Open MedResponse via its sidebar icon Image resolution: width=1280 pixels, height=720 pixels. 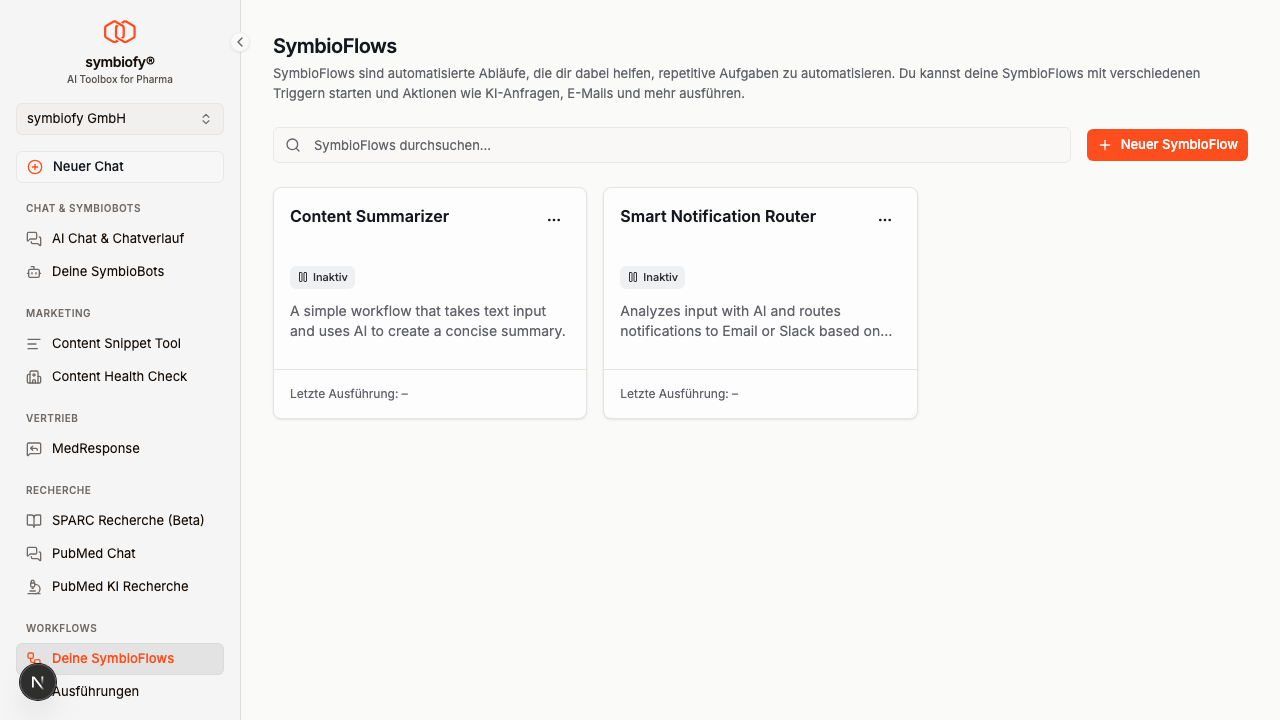(34, 448)
